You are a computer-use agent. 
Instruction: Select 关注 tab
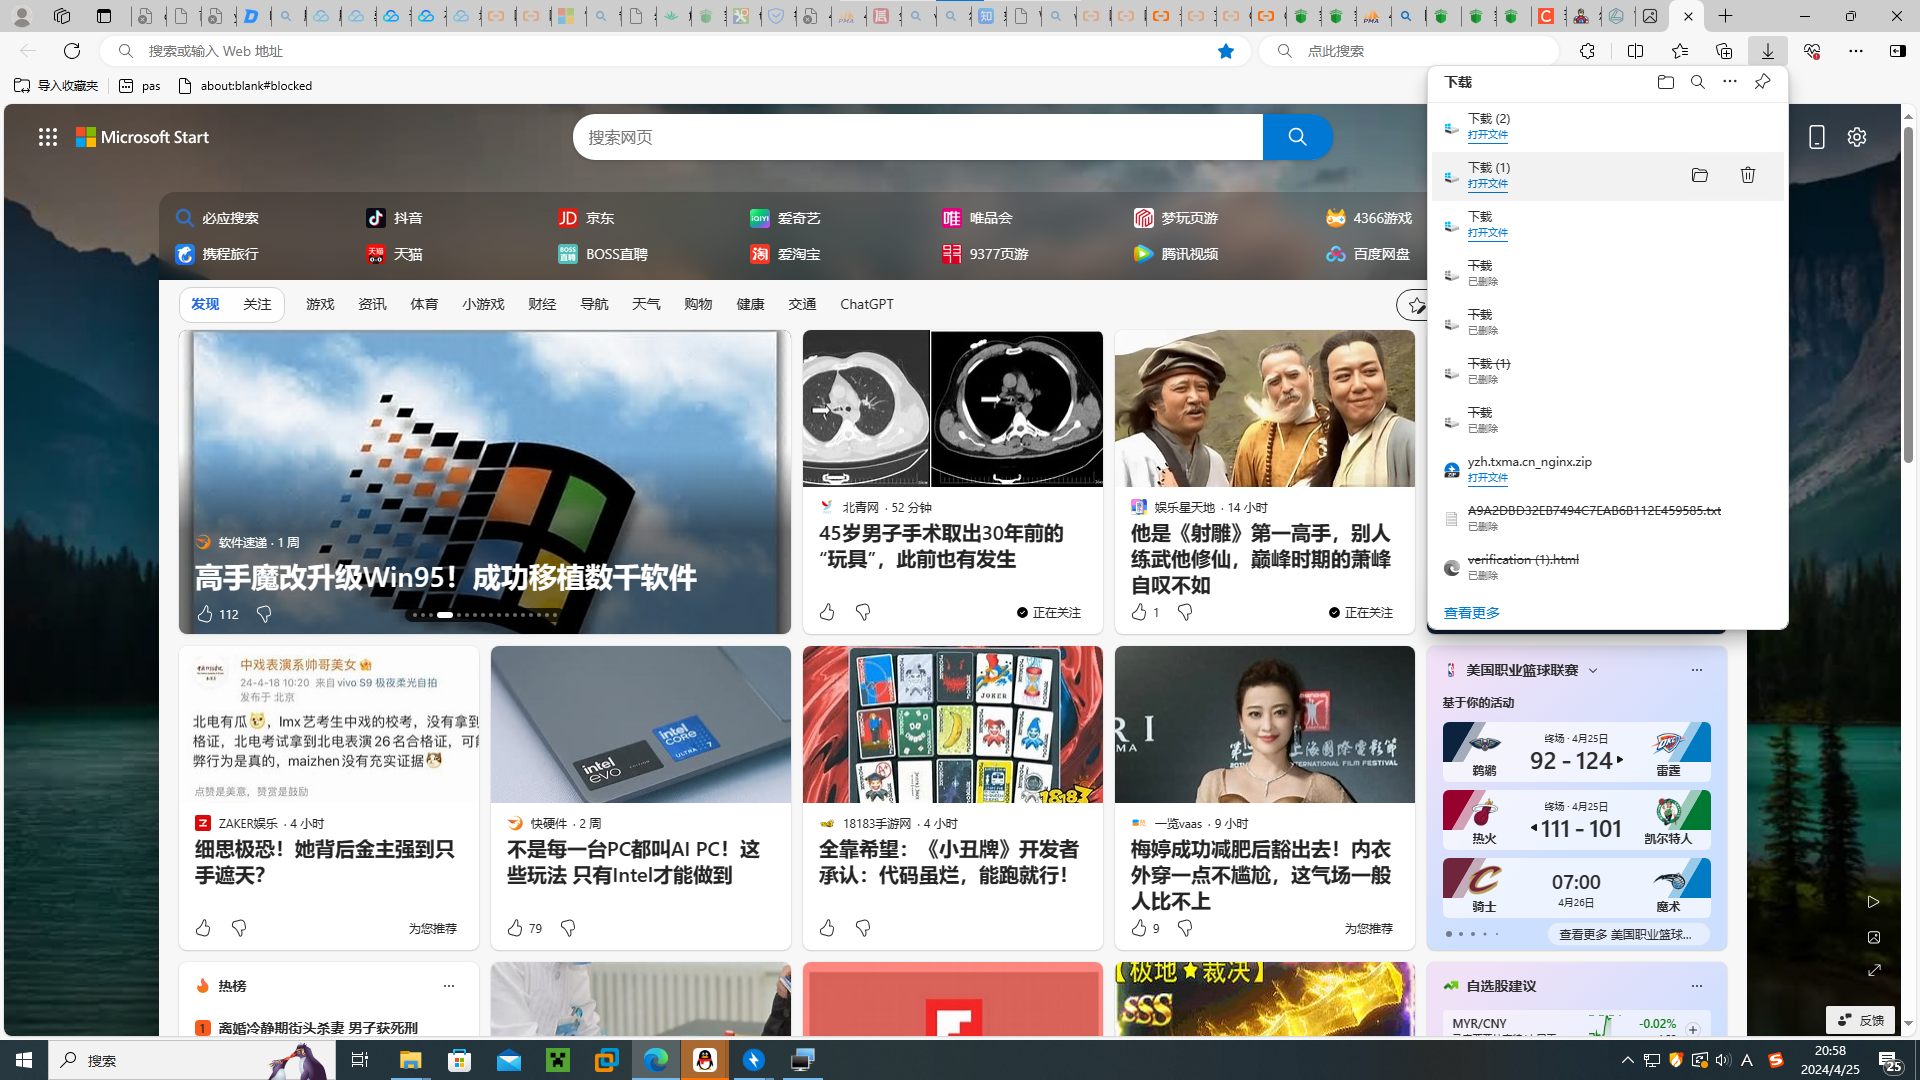click(x=257, y=304)
